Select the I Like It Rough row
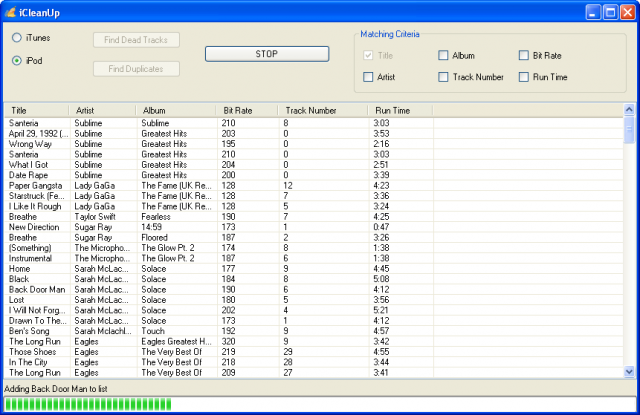 click(x=314, y=206)
